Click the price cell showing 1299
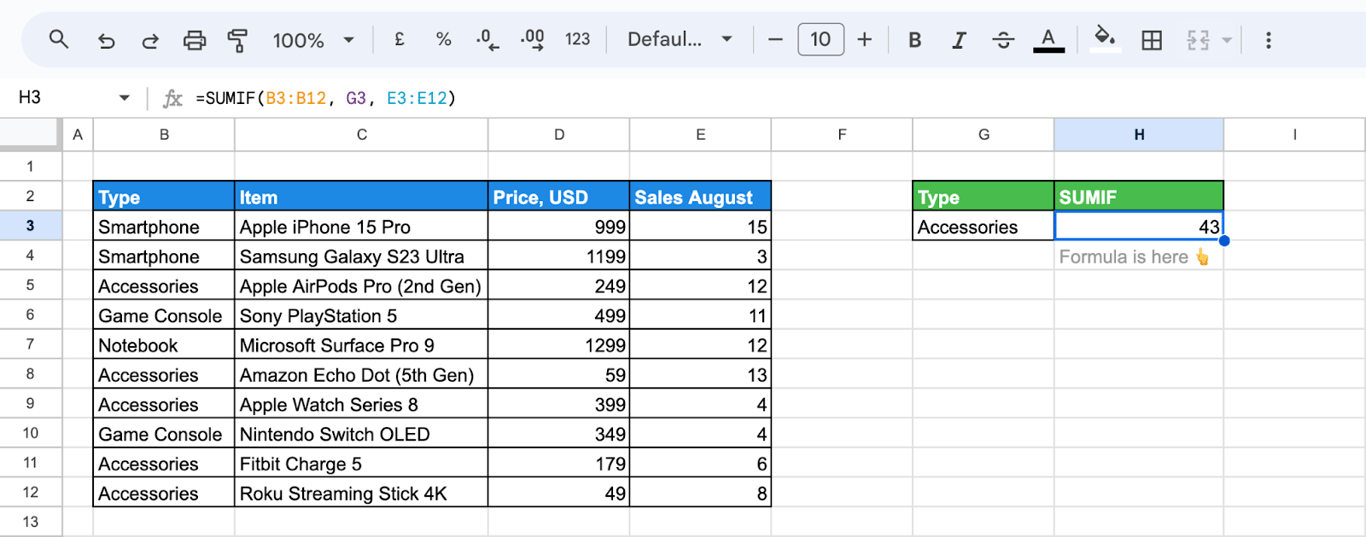 [x=559, y=345]
